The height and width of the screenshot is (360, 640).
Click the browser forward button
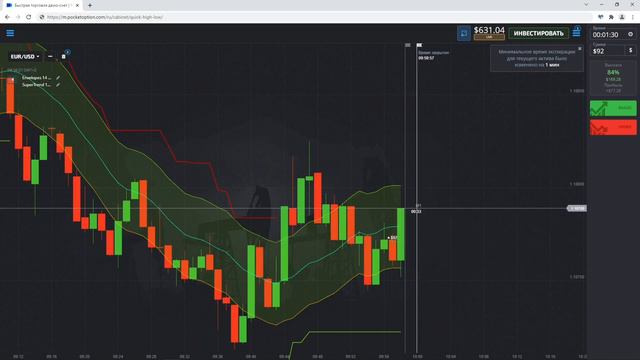click(18, 17)
